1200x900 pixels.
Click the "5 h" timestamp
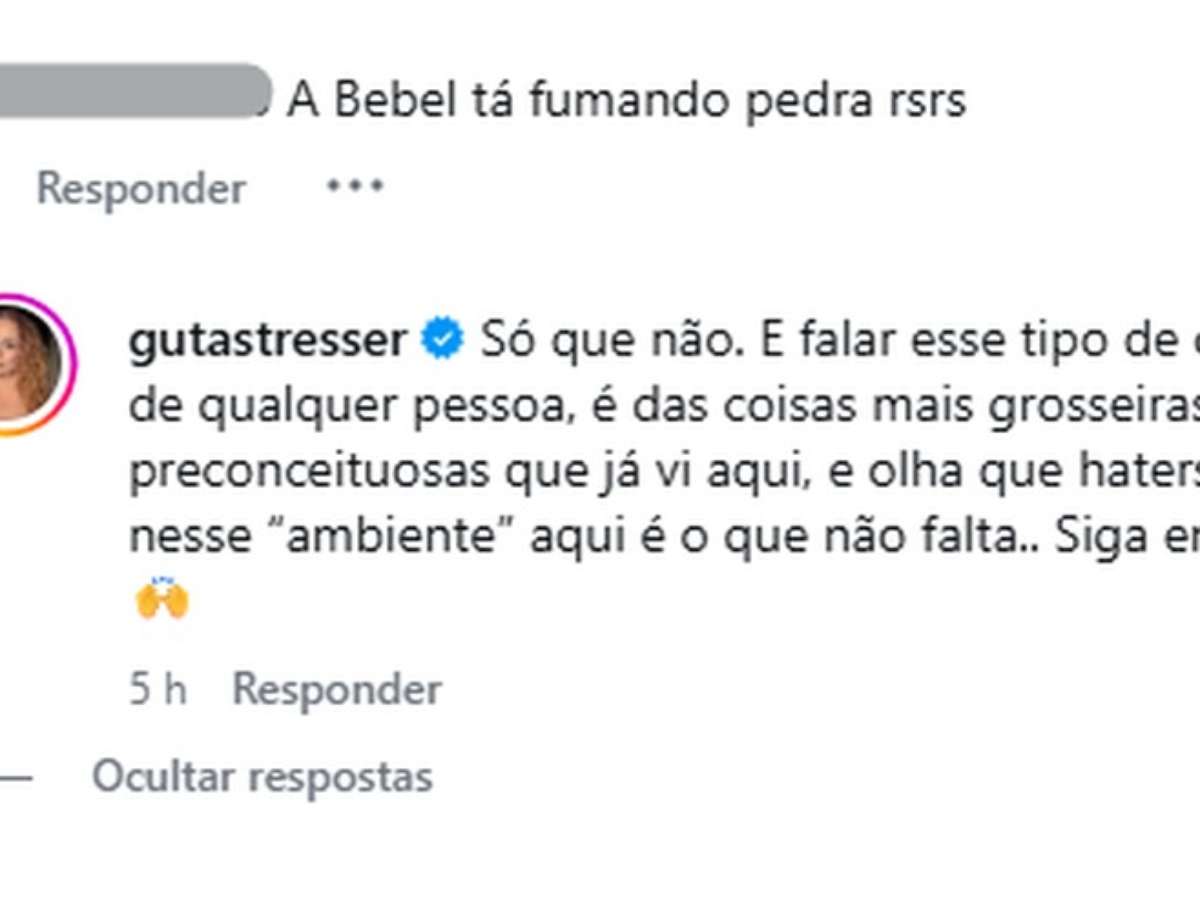(x=158, y=689)
